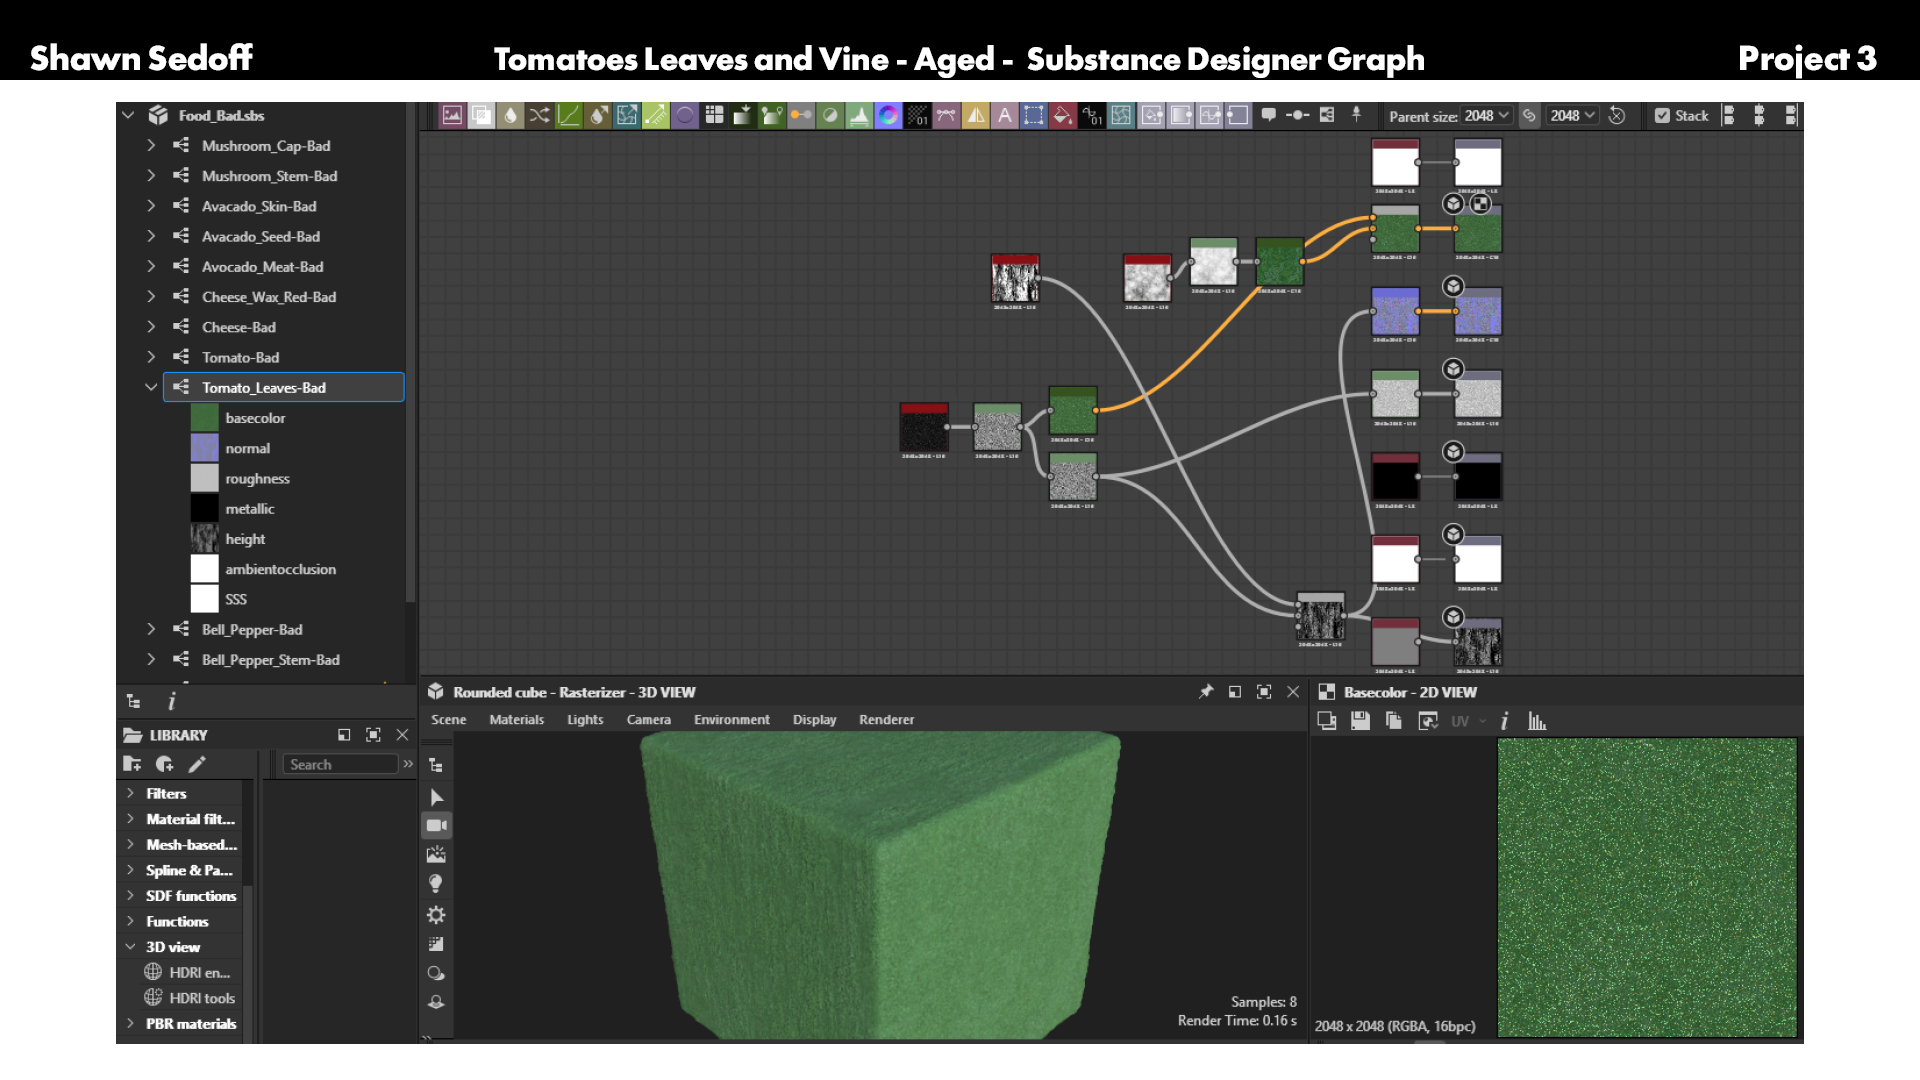The width and height of the screenshot is (1920, 1080).
Task: Open the Display menu
Action: (814, 719)
